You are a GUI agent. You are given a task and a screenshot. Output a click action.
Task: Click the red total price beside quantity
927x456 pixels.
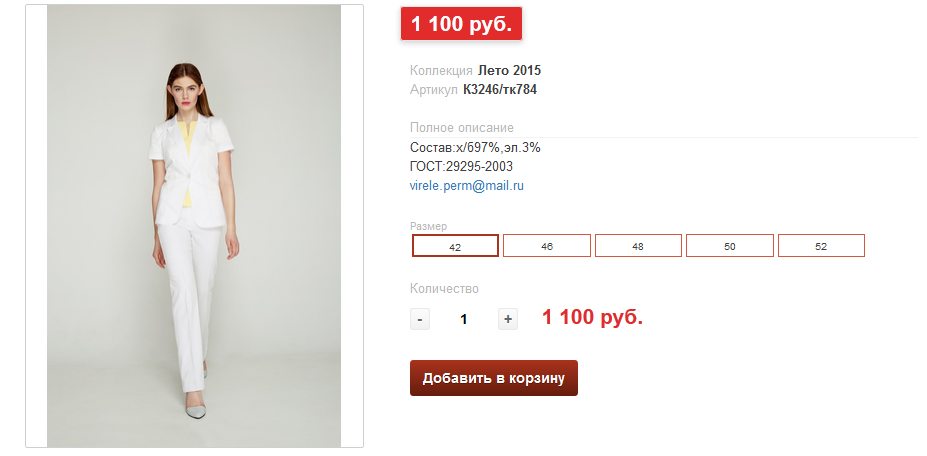point(592,318)
